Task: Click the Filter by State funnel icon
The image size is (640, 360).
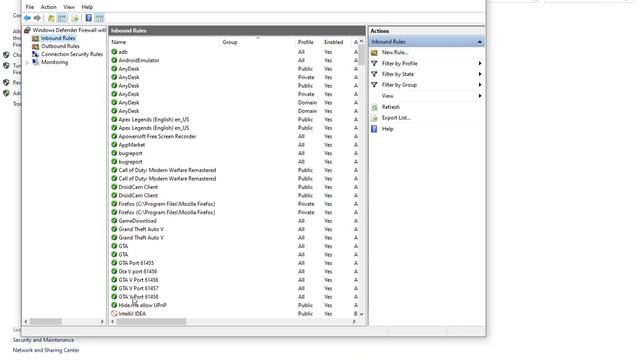Action: pos(374,74)
